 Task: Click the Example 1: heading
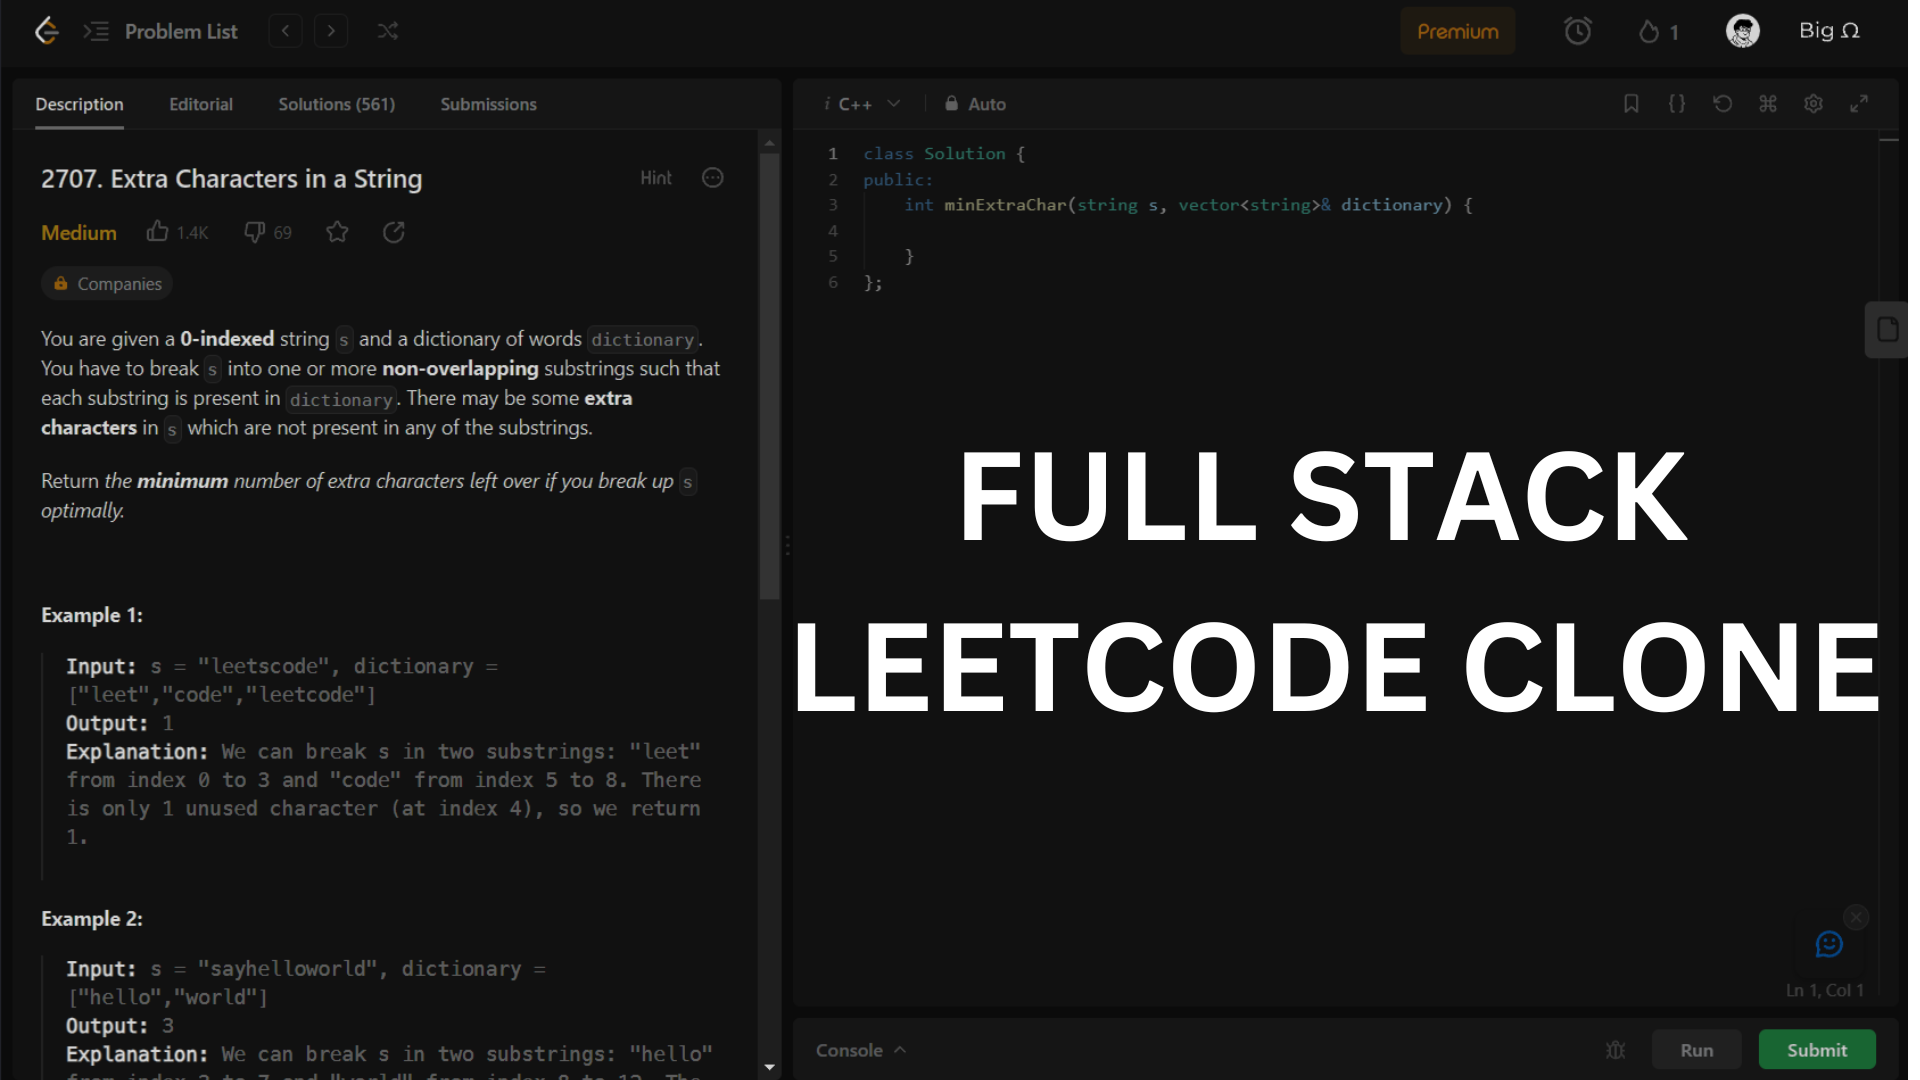click(x=92, y=616)
